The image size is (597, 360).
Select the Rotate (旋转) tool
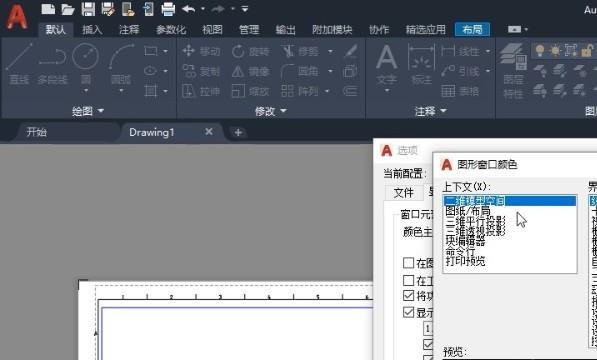point(251,51)
